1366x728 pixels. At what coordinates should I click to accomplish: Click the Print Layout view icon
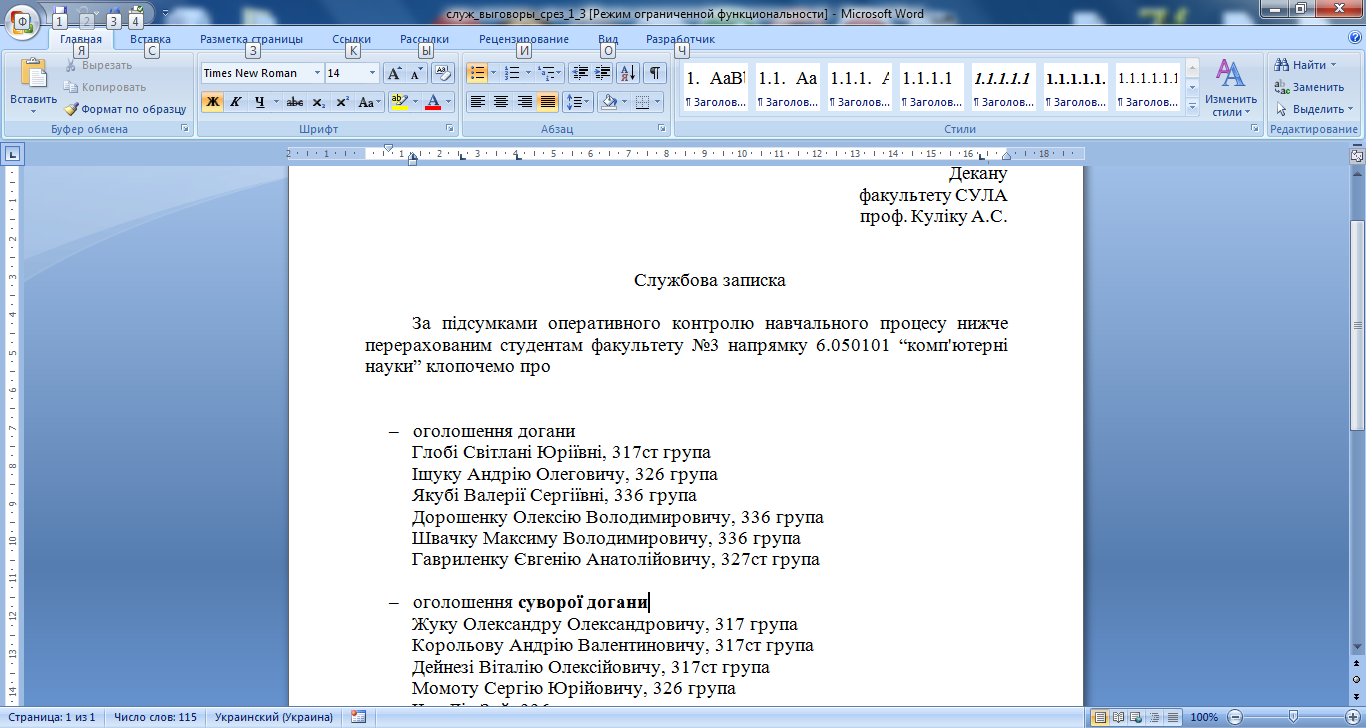pos(1100,717)
